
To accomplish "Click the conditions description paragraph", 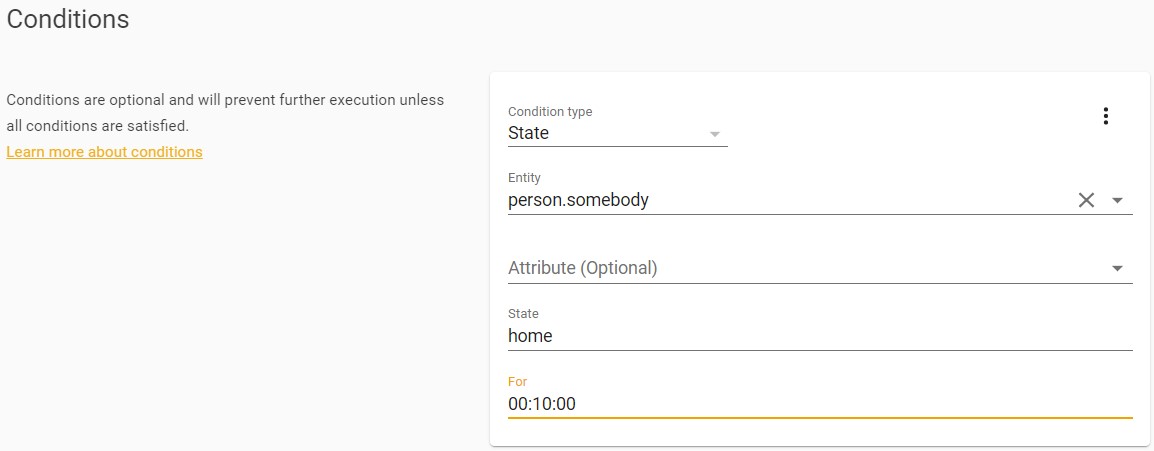I will 225,113.
